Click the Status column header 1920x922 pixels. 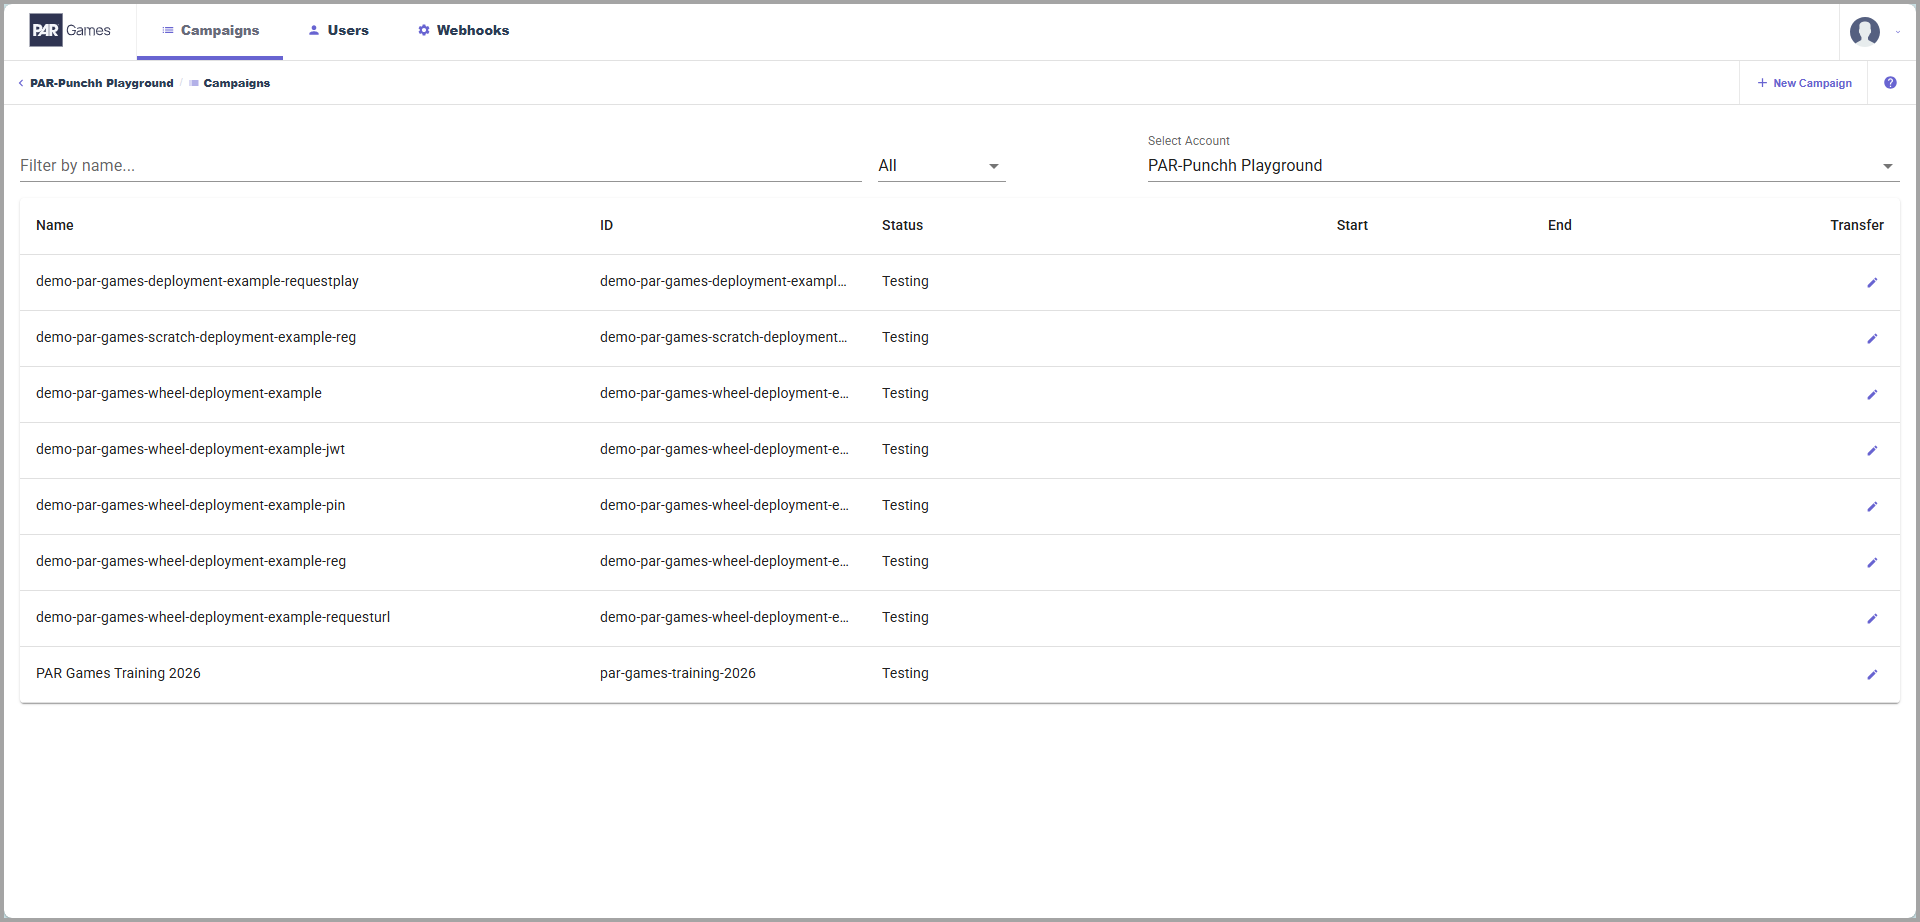point(902,225)
